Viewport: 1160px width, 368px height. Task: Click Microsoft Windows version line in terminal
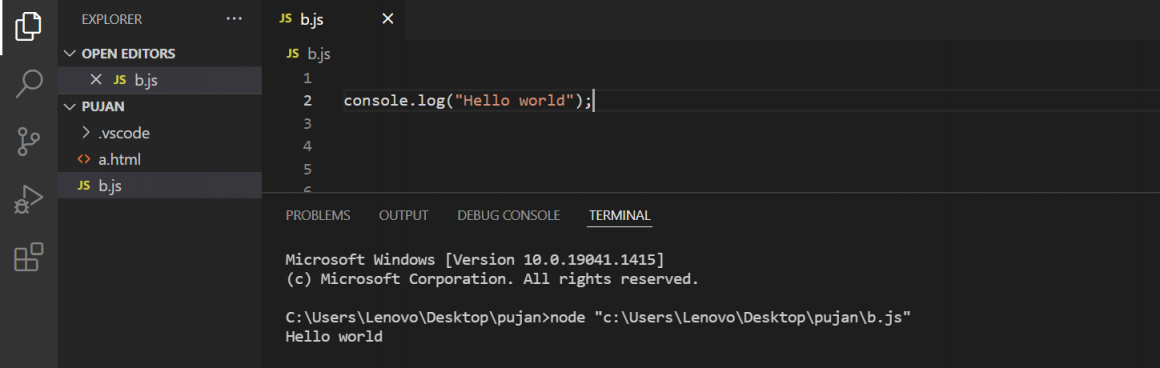point(475,260)
